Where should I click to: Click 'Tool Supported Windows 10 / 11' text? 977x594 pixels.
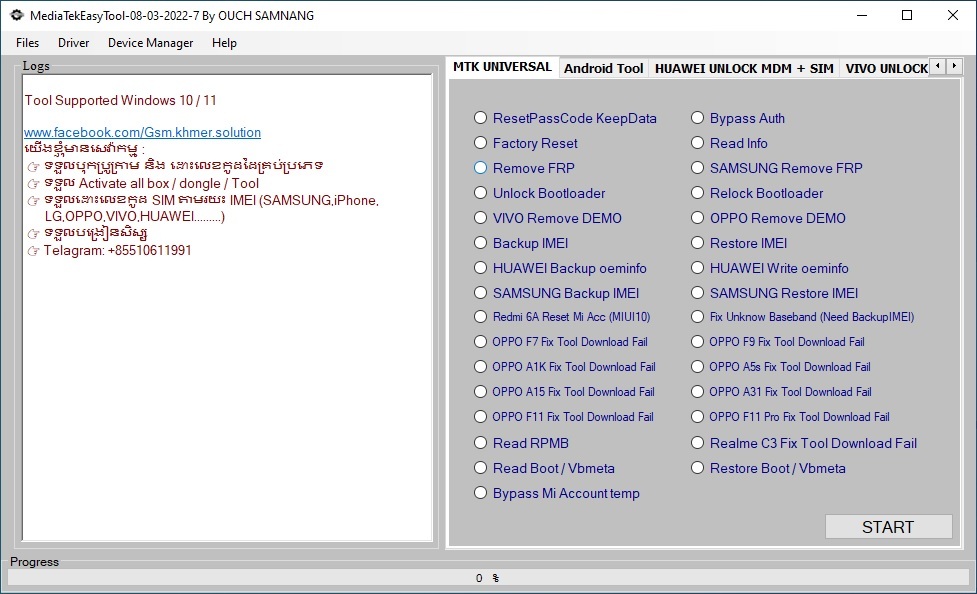[x=120, y=100]
